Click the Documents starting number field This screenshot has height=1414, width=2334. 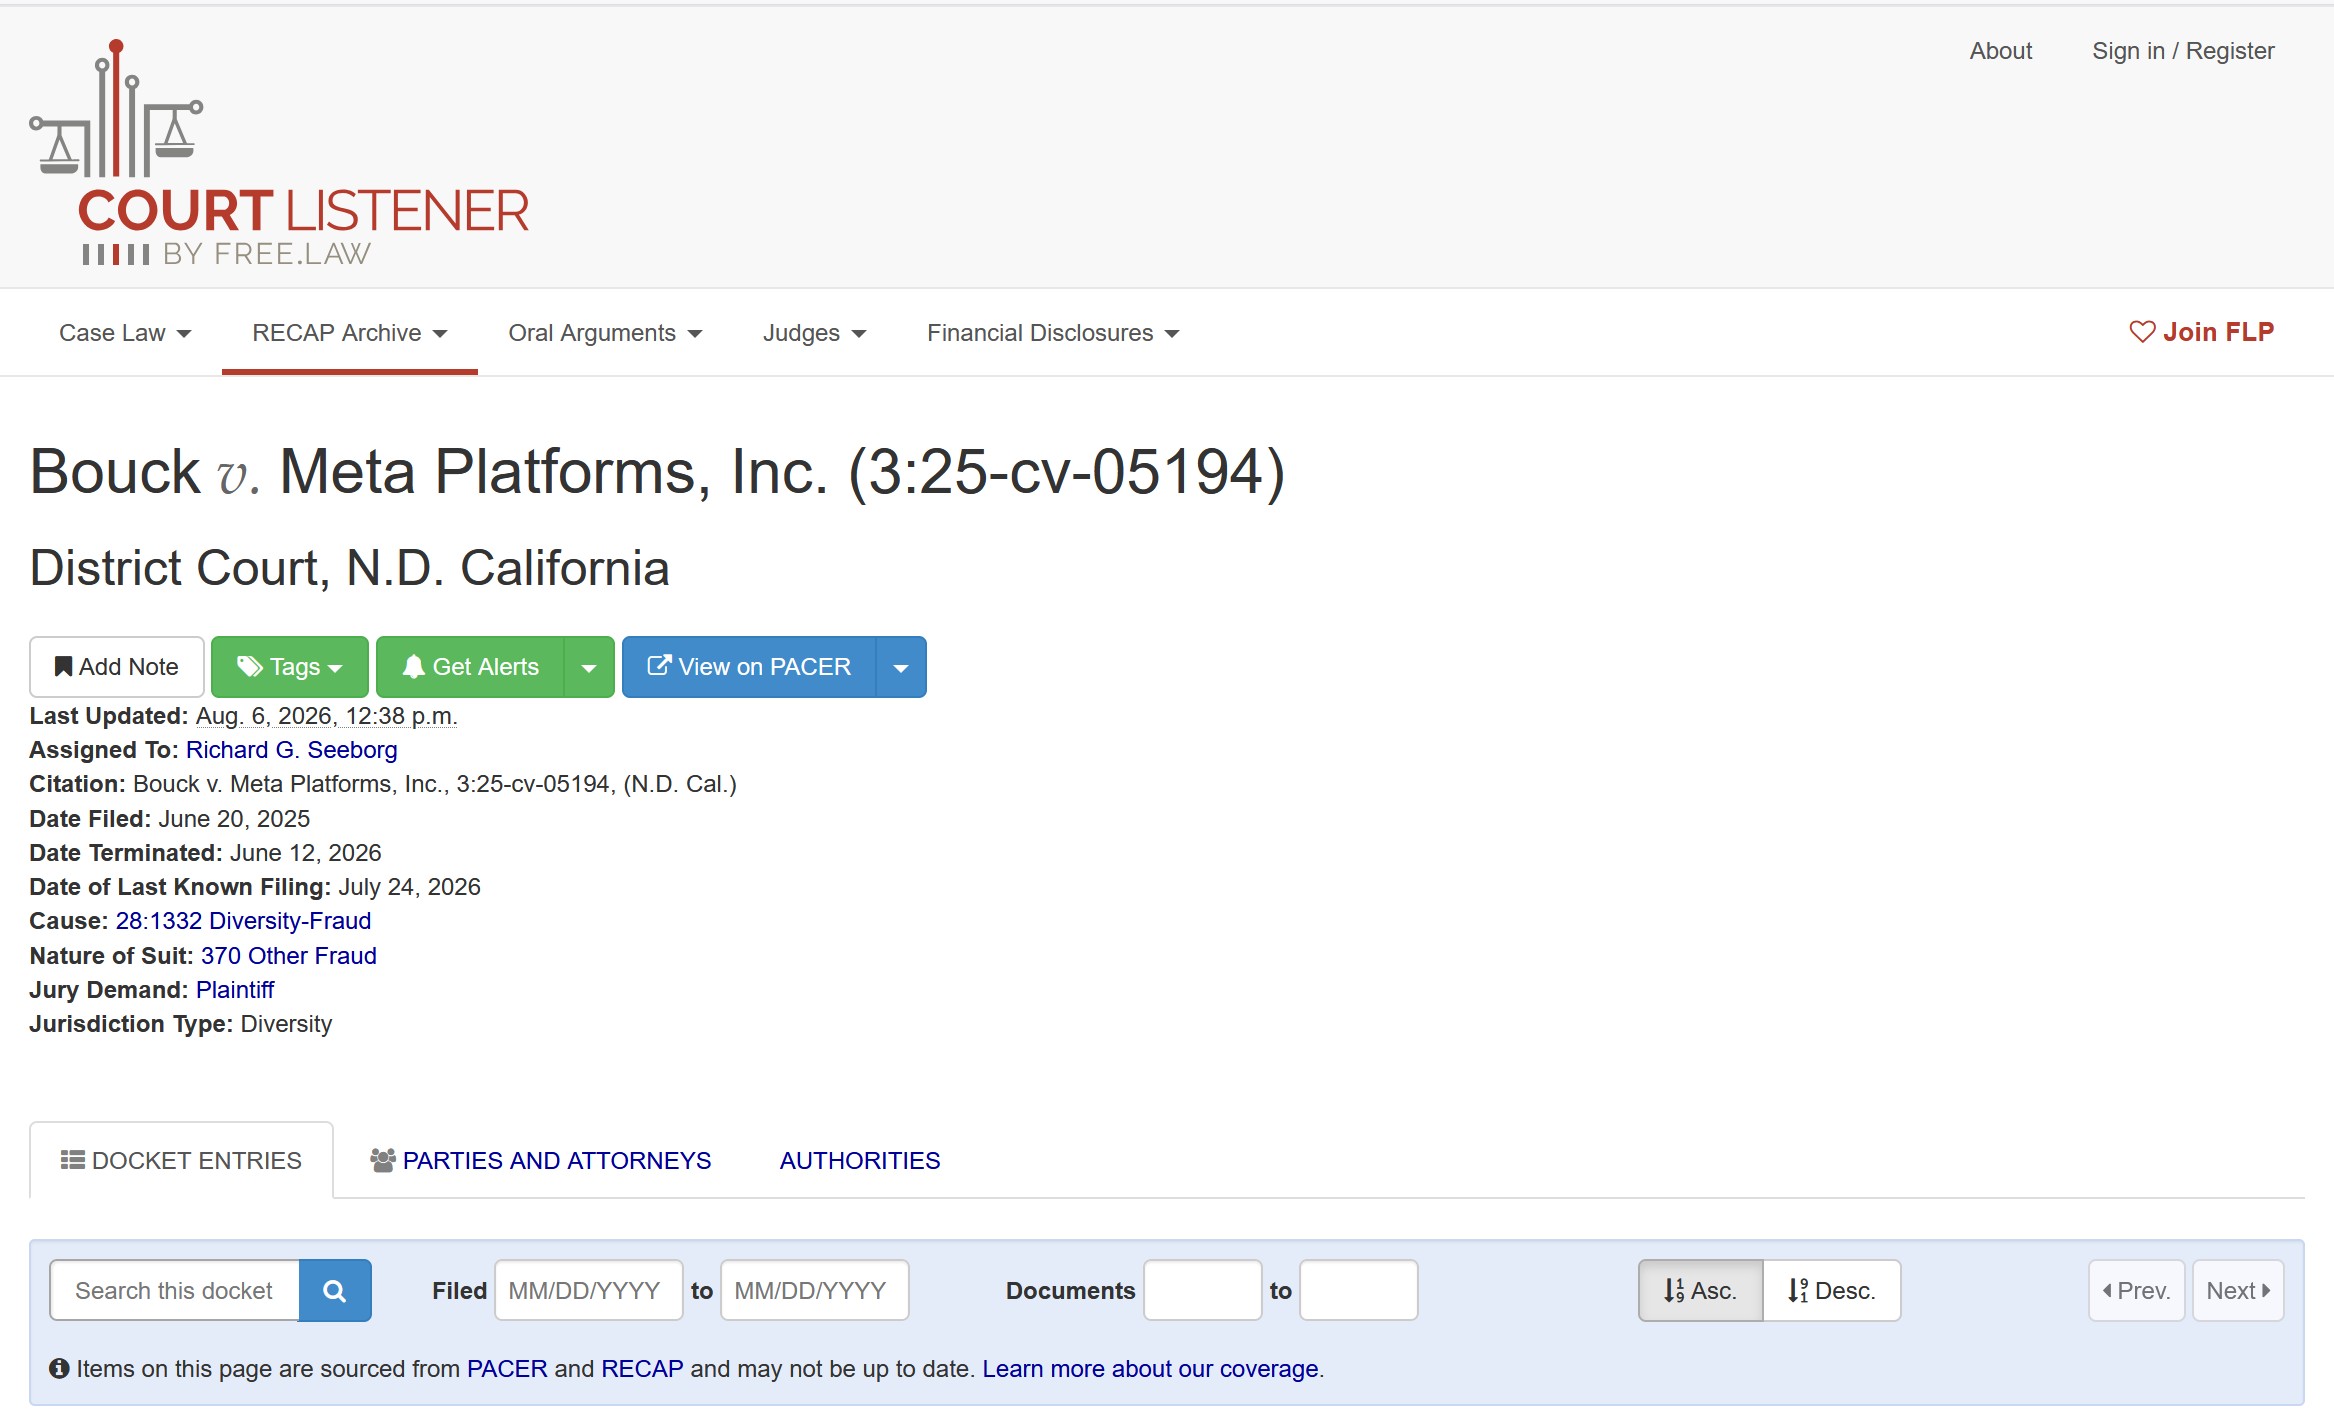tap(1203, 1290)
